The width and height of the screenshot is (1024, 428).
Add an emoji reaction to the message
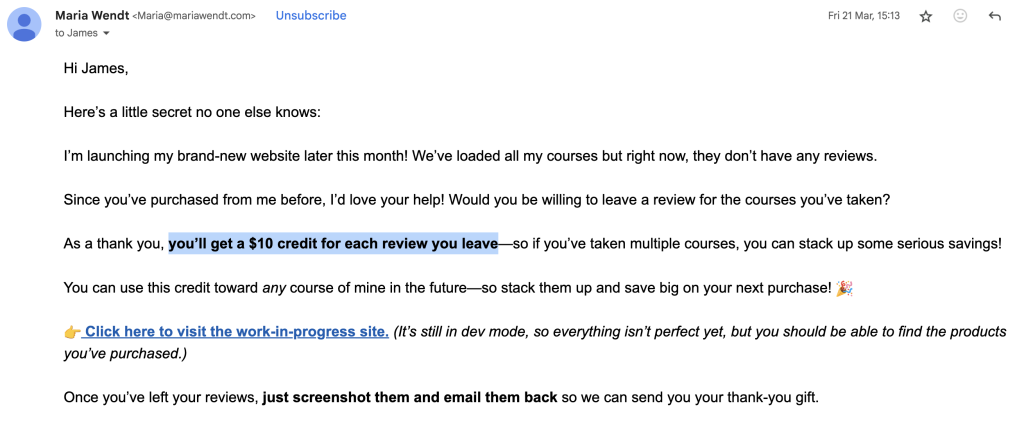click(x=960, y=16)
